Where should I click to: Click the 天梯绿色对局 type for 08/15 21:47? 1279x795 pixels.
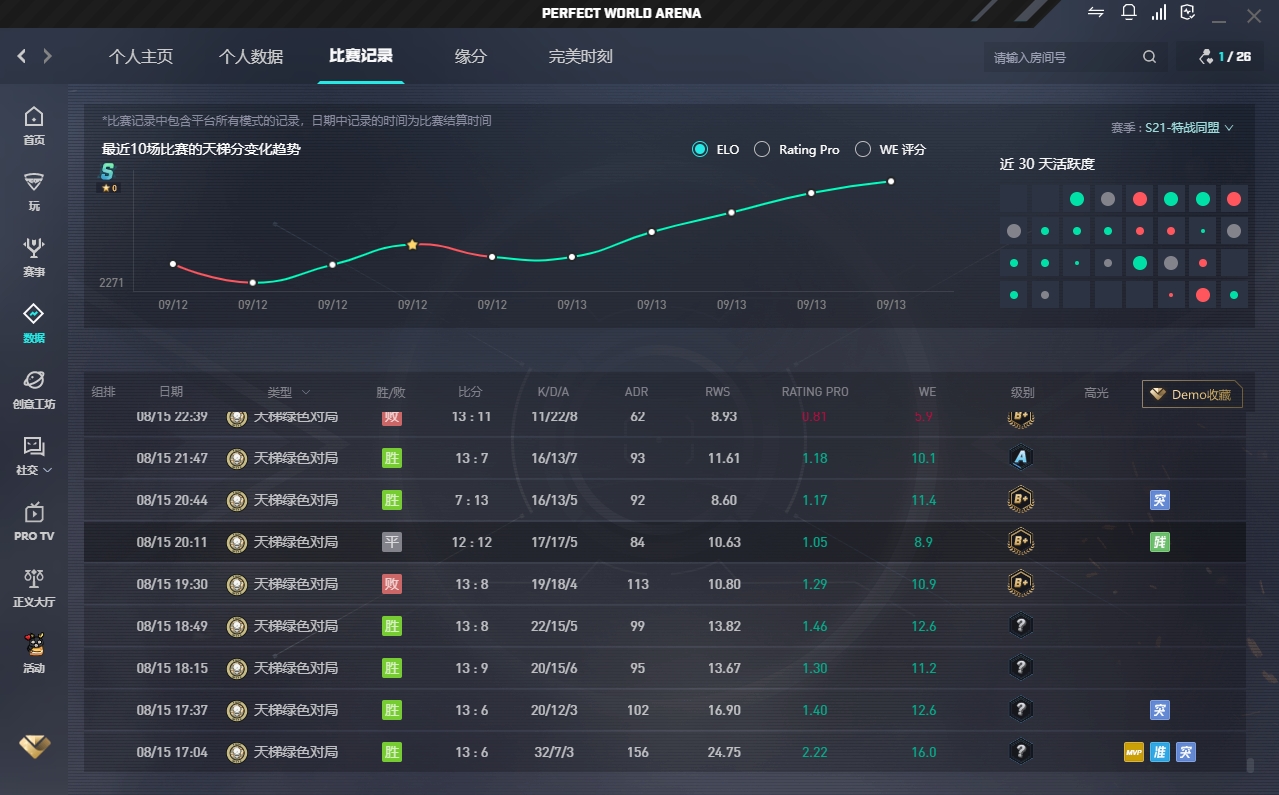point(296,458)
